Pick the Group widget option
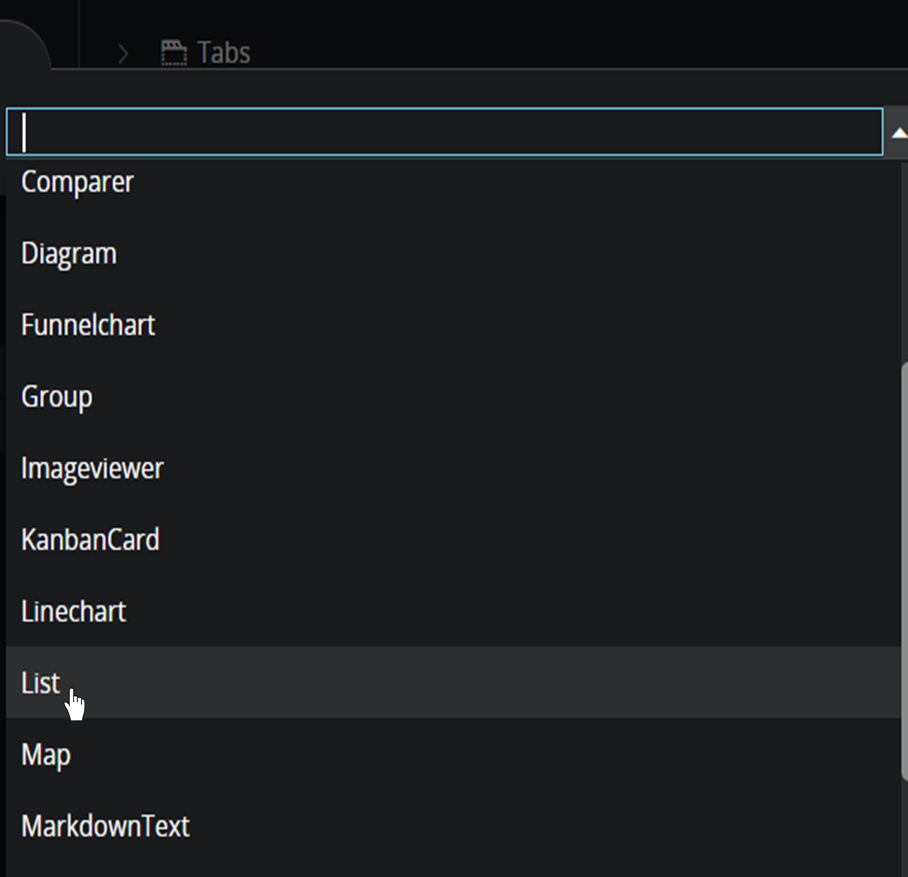Image resolution: width=908 pixels, height=877 pixels. 56,397
